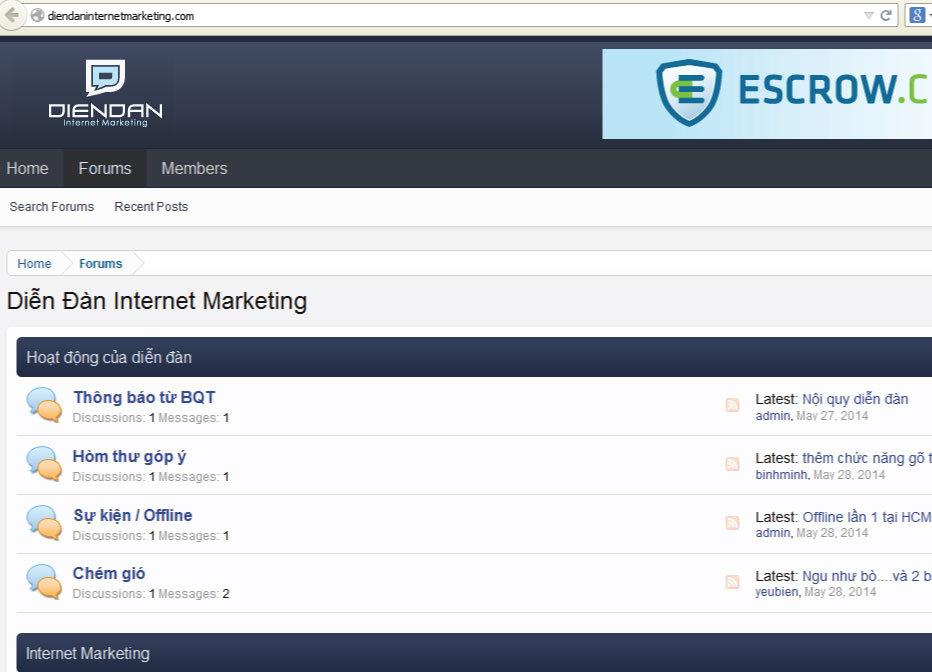Screen dimensions: 932x672
Task: Click the Home breadcrumb link
Action: click(34, 263)
